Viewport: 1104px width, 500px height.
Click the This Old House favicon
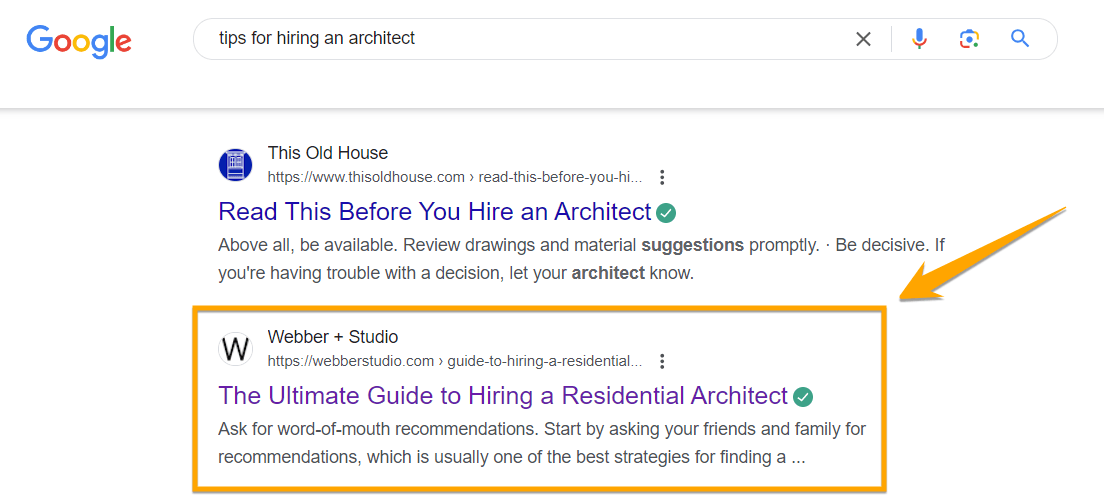point(235,165)
